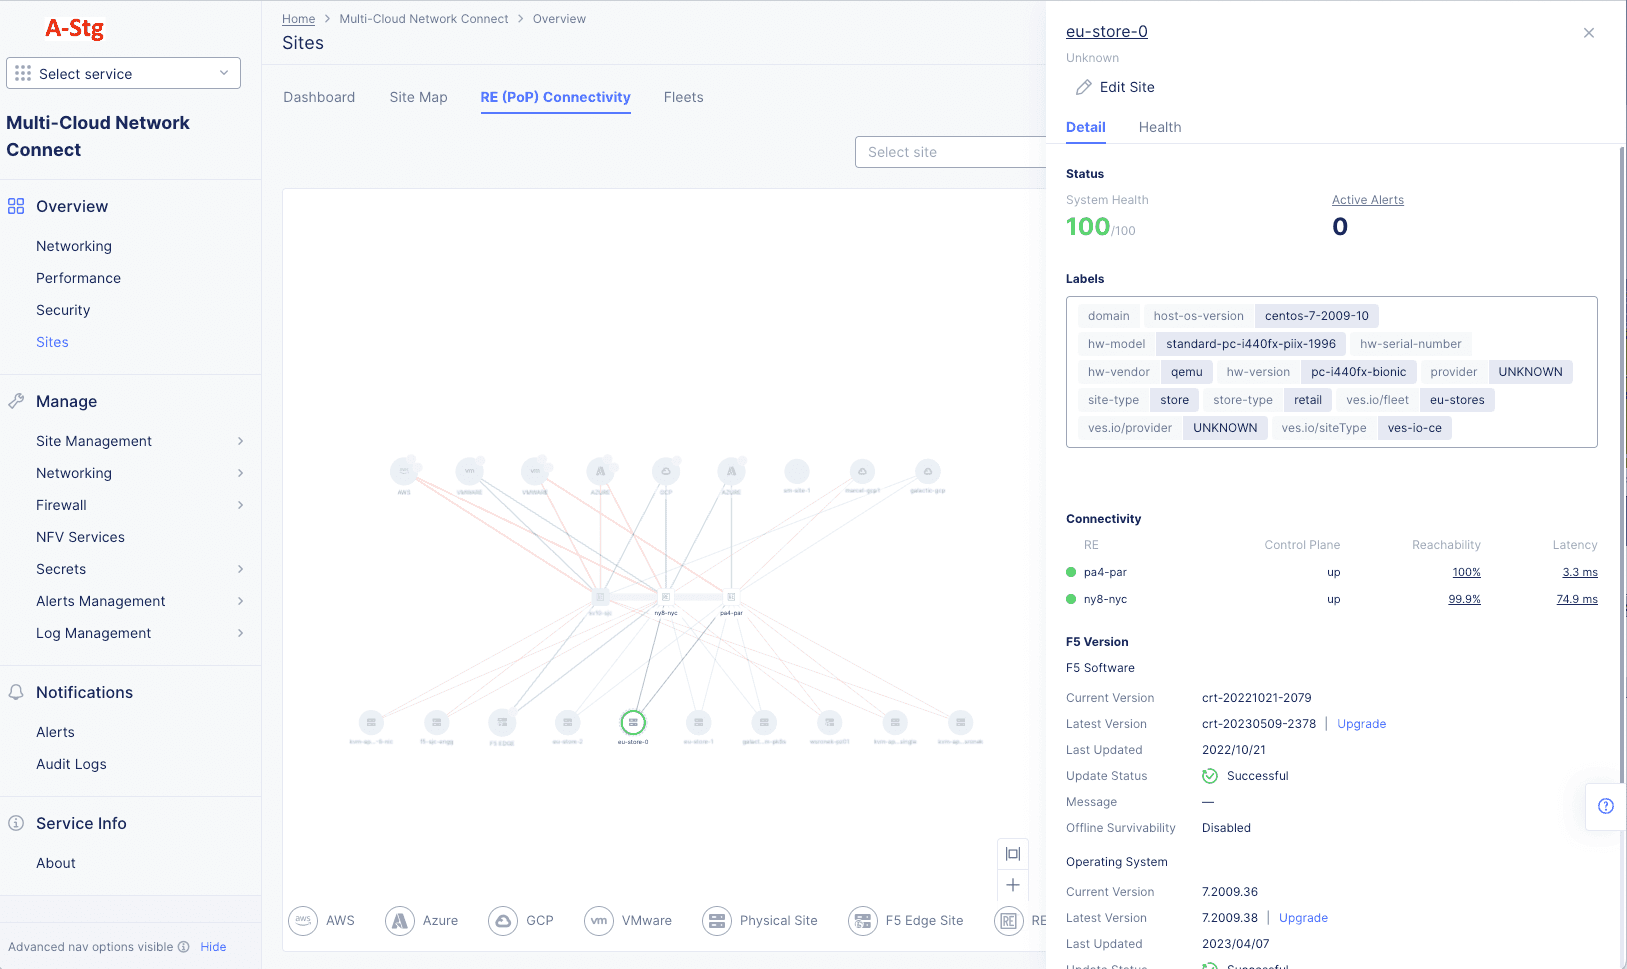This screenshot has width=1627, height=969.
Task: Zoom in with the plus icon
Action: (x=1013, y=885)
